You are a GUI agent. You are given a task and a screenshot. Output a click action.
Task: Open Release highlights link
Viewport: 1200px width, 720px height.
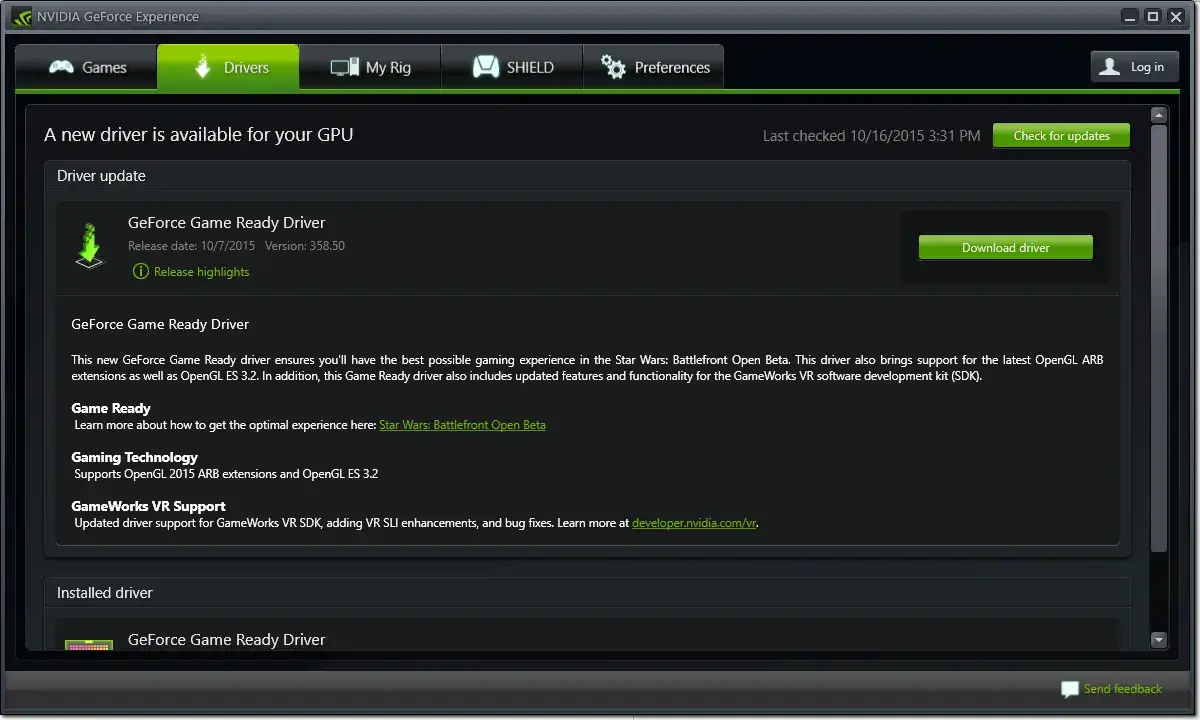tap(202, 272)
